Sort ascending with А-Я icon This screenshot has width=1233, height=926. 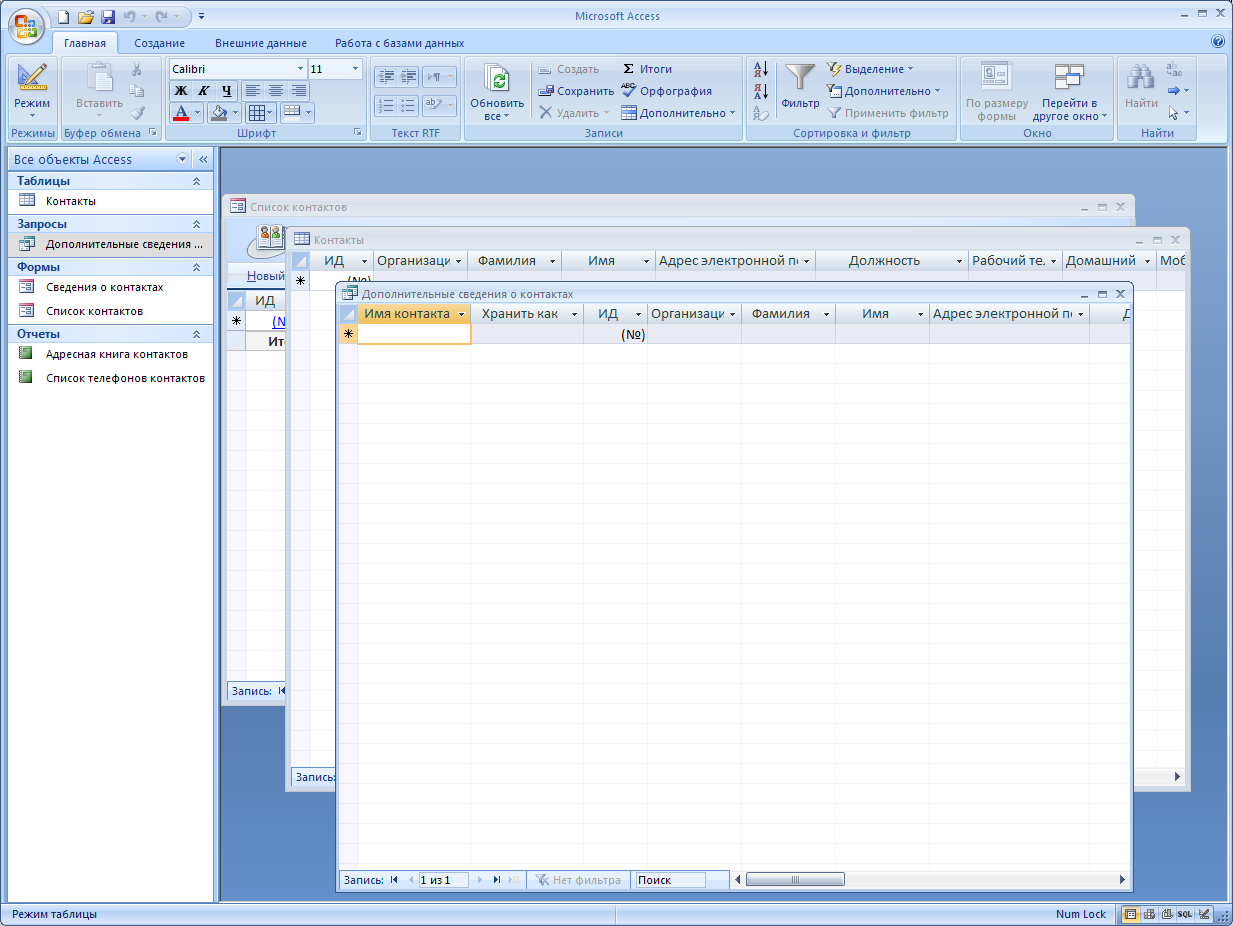tap(760, 69)
